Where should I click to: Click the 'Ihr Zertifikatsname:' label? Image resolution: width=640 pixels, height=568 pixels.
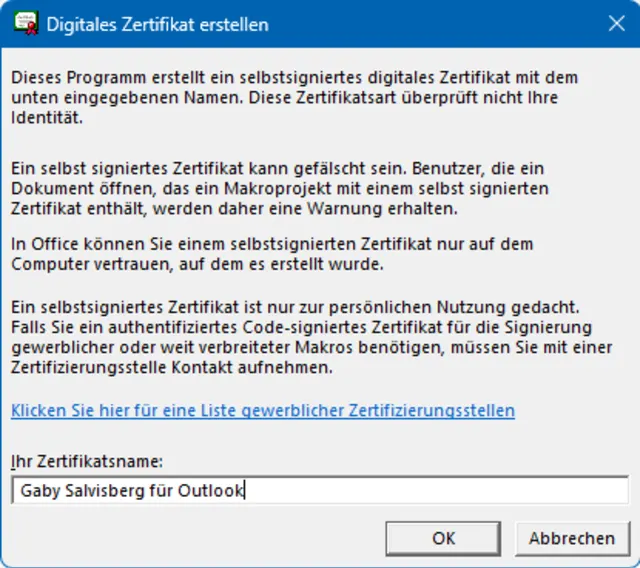(87, 460)
